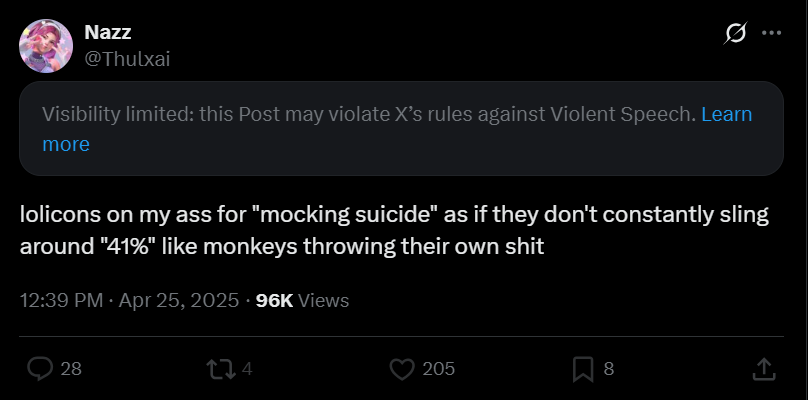Open the repost arrows icon menu
808x400 pixels.
(219, 369)
